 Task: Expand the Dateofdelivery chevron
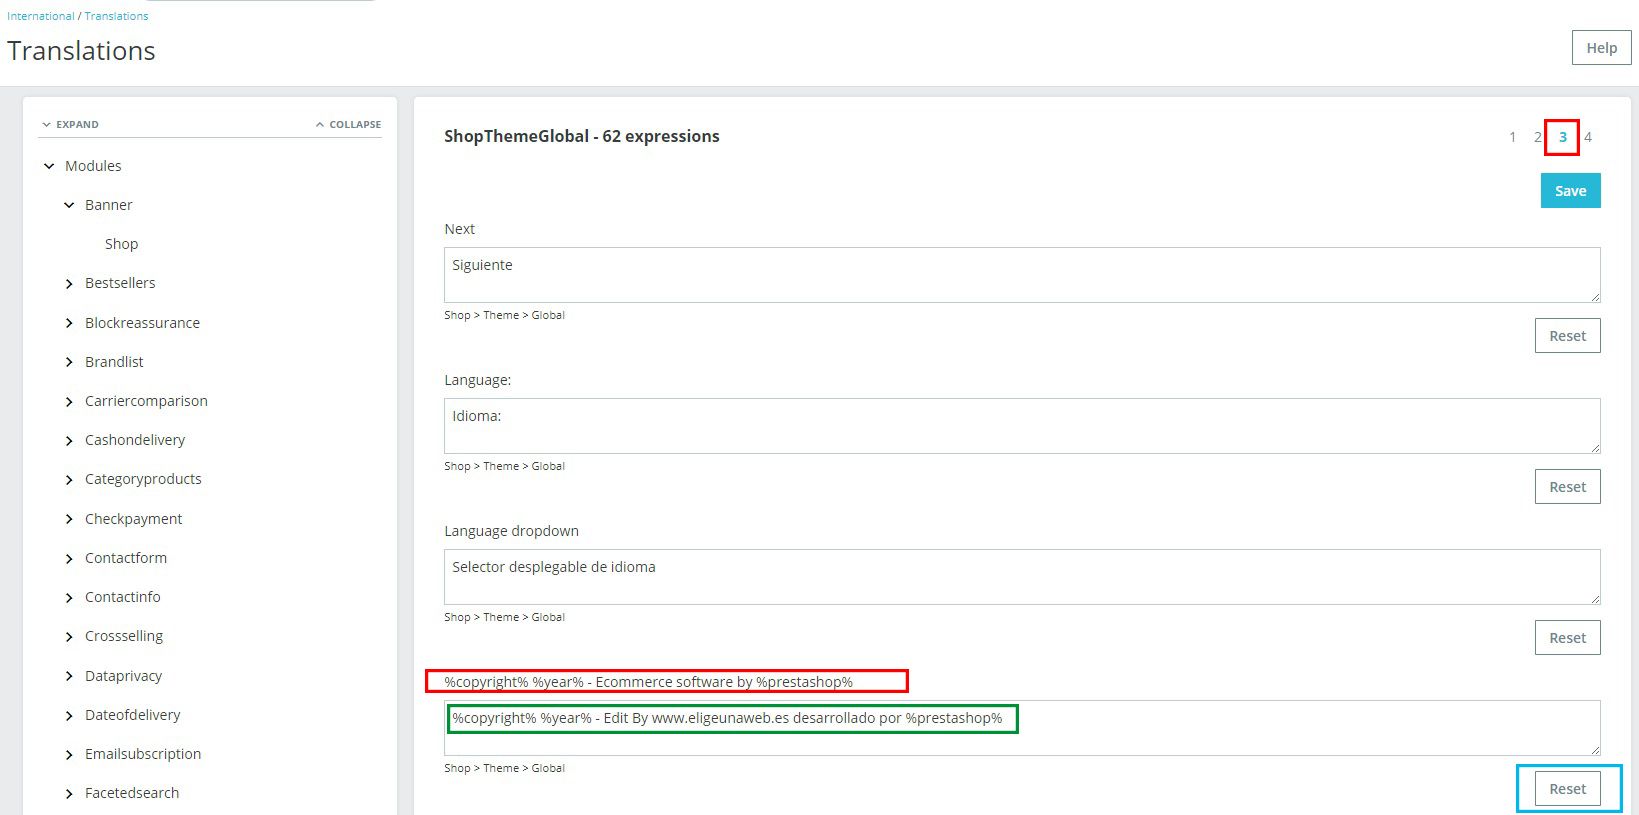pos(69,716)
